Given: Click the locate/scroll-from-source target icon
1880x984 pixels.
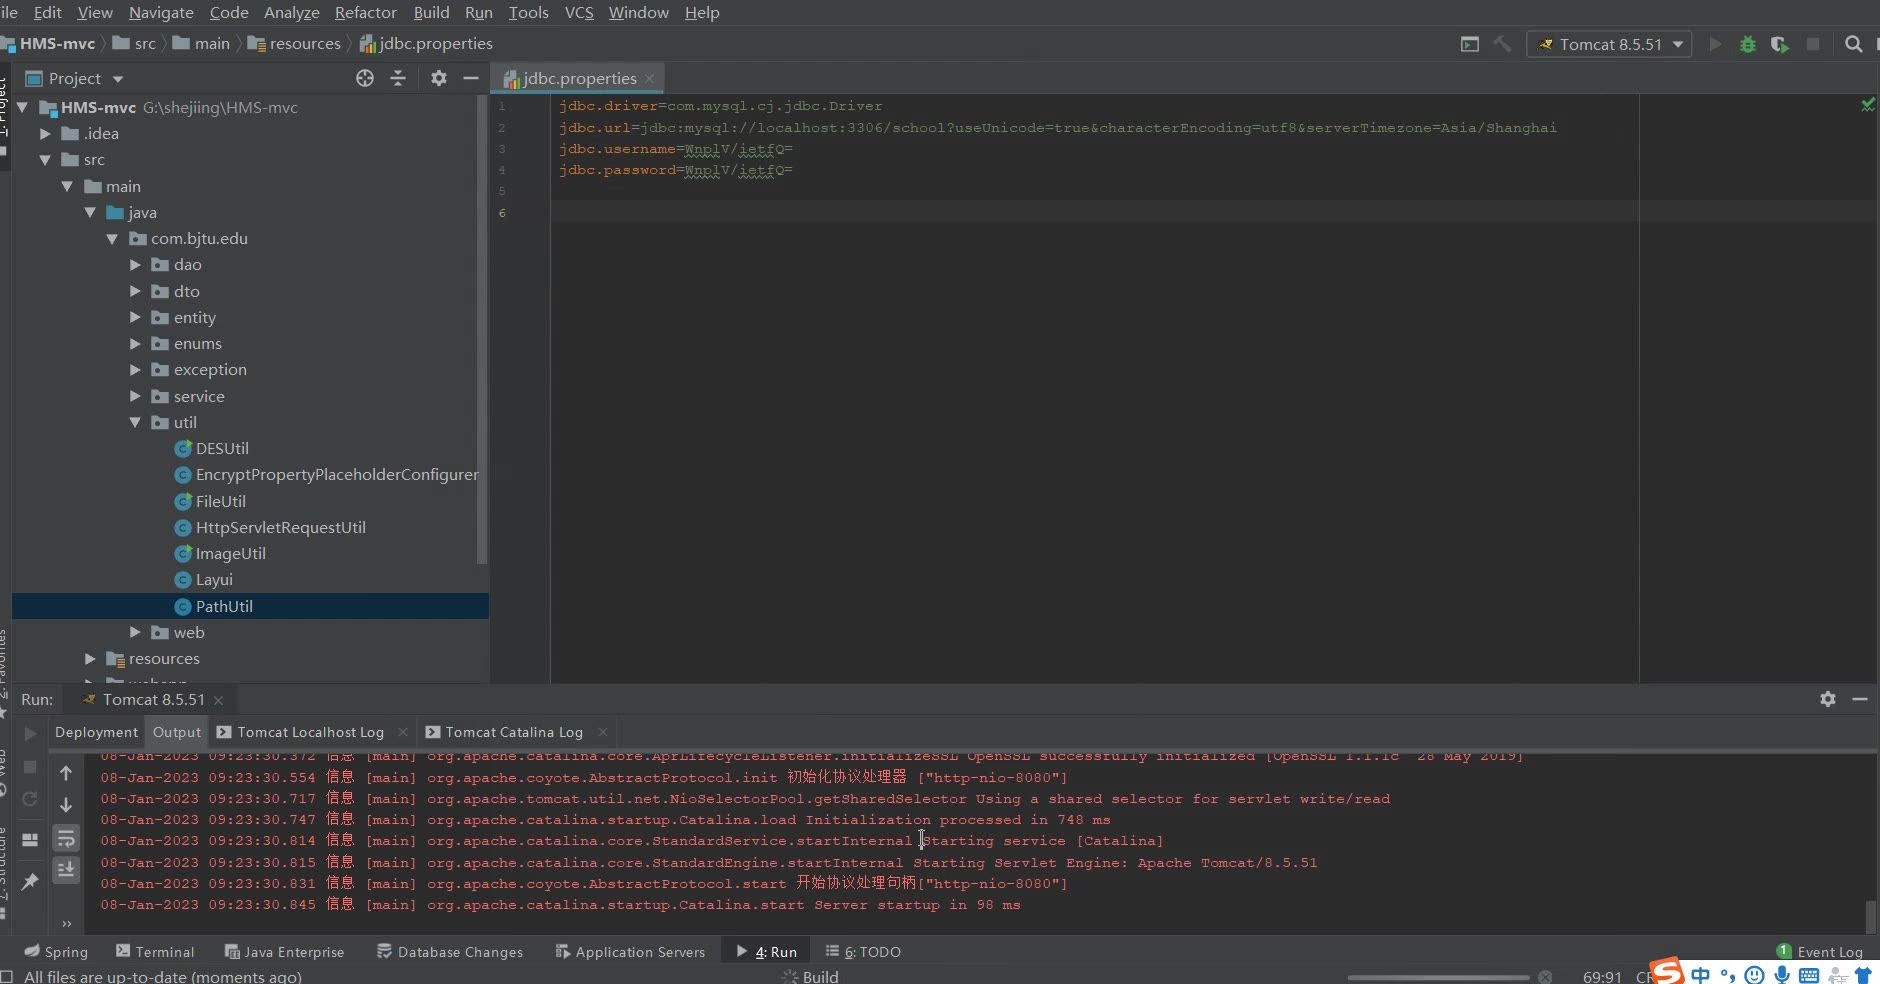Looking at the screenshot, I should tap(365, 78).
